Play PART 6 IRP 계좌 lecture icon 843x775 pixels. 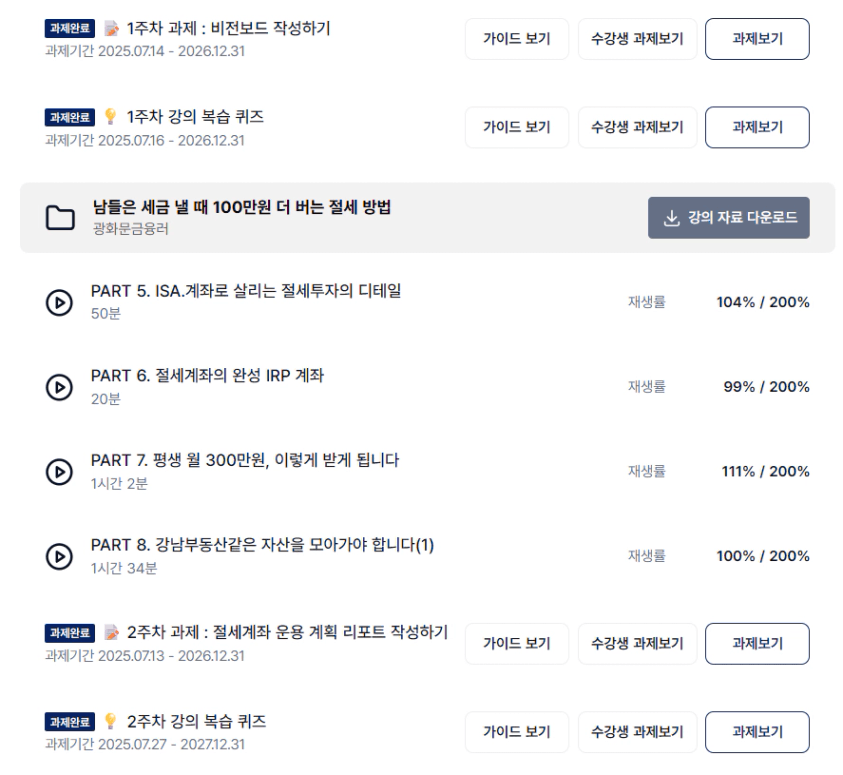tap(59, 387)
